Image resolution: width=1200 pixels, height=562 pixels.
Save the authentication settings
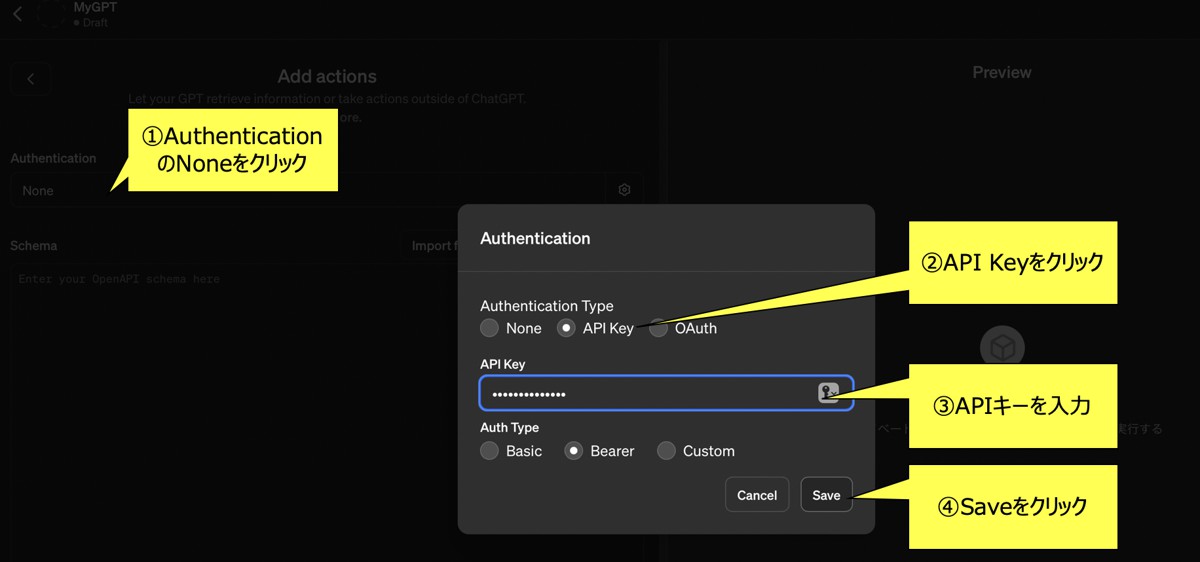pos(826,495)
